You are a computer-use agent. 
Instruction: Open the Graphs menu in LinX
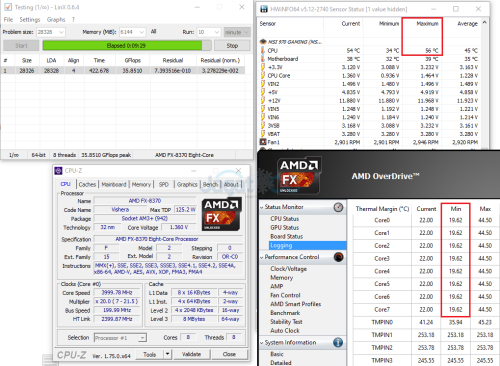56,20
